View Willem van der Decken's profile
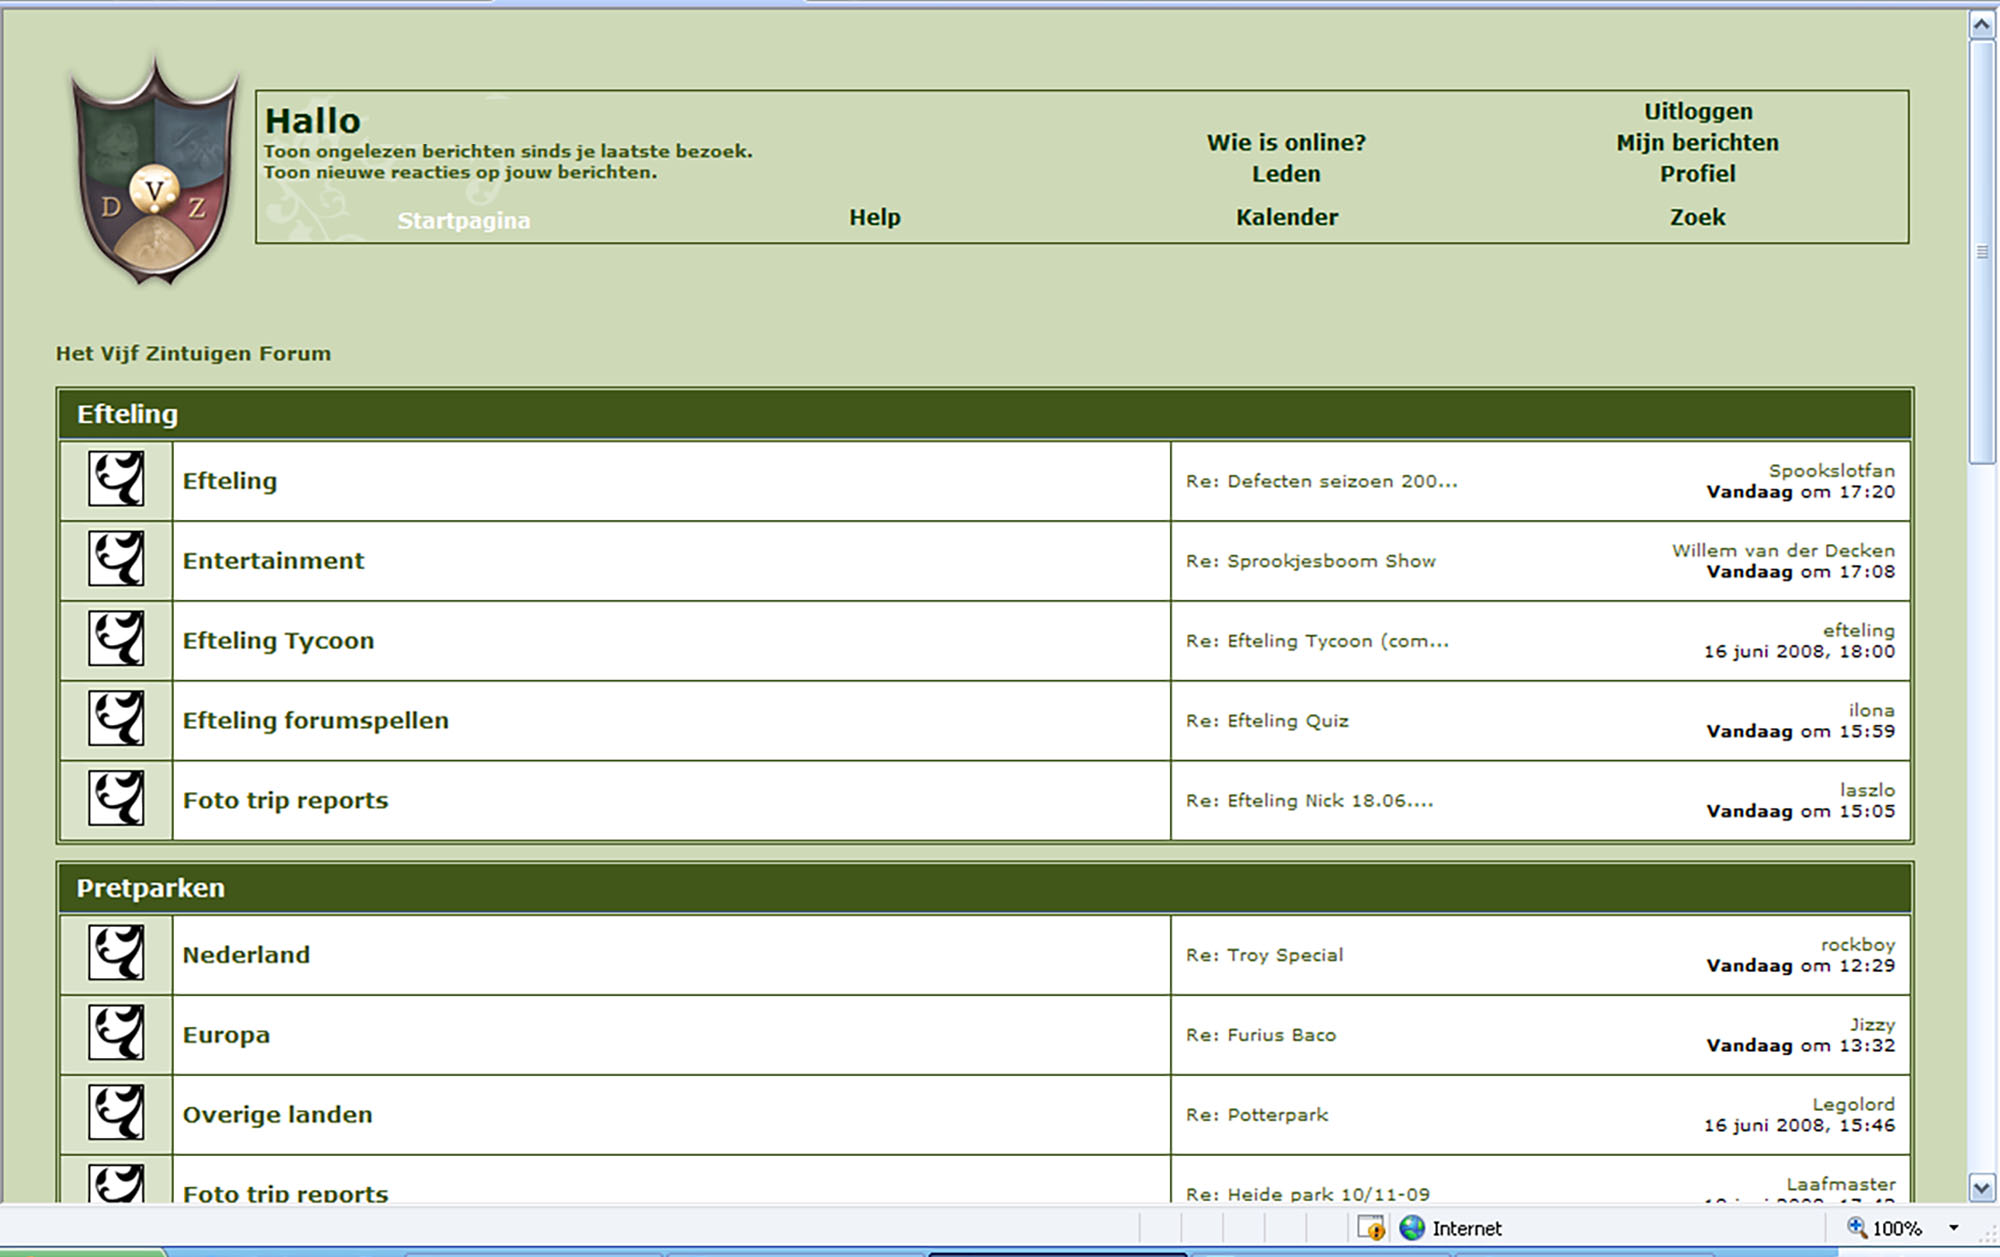 tap(1783, 550)
